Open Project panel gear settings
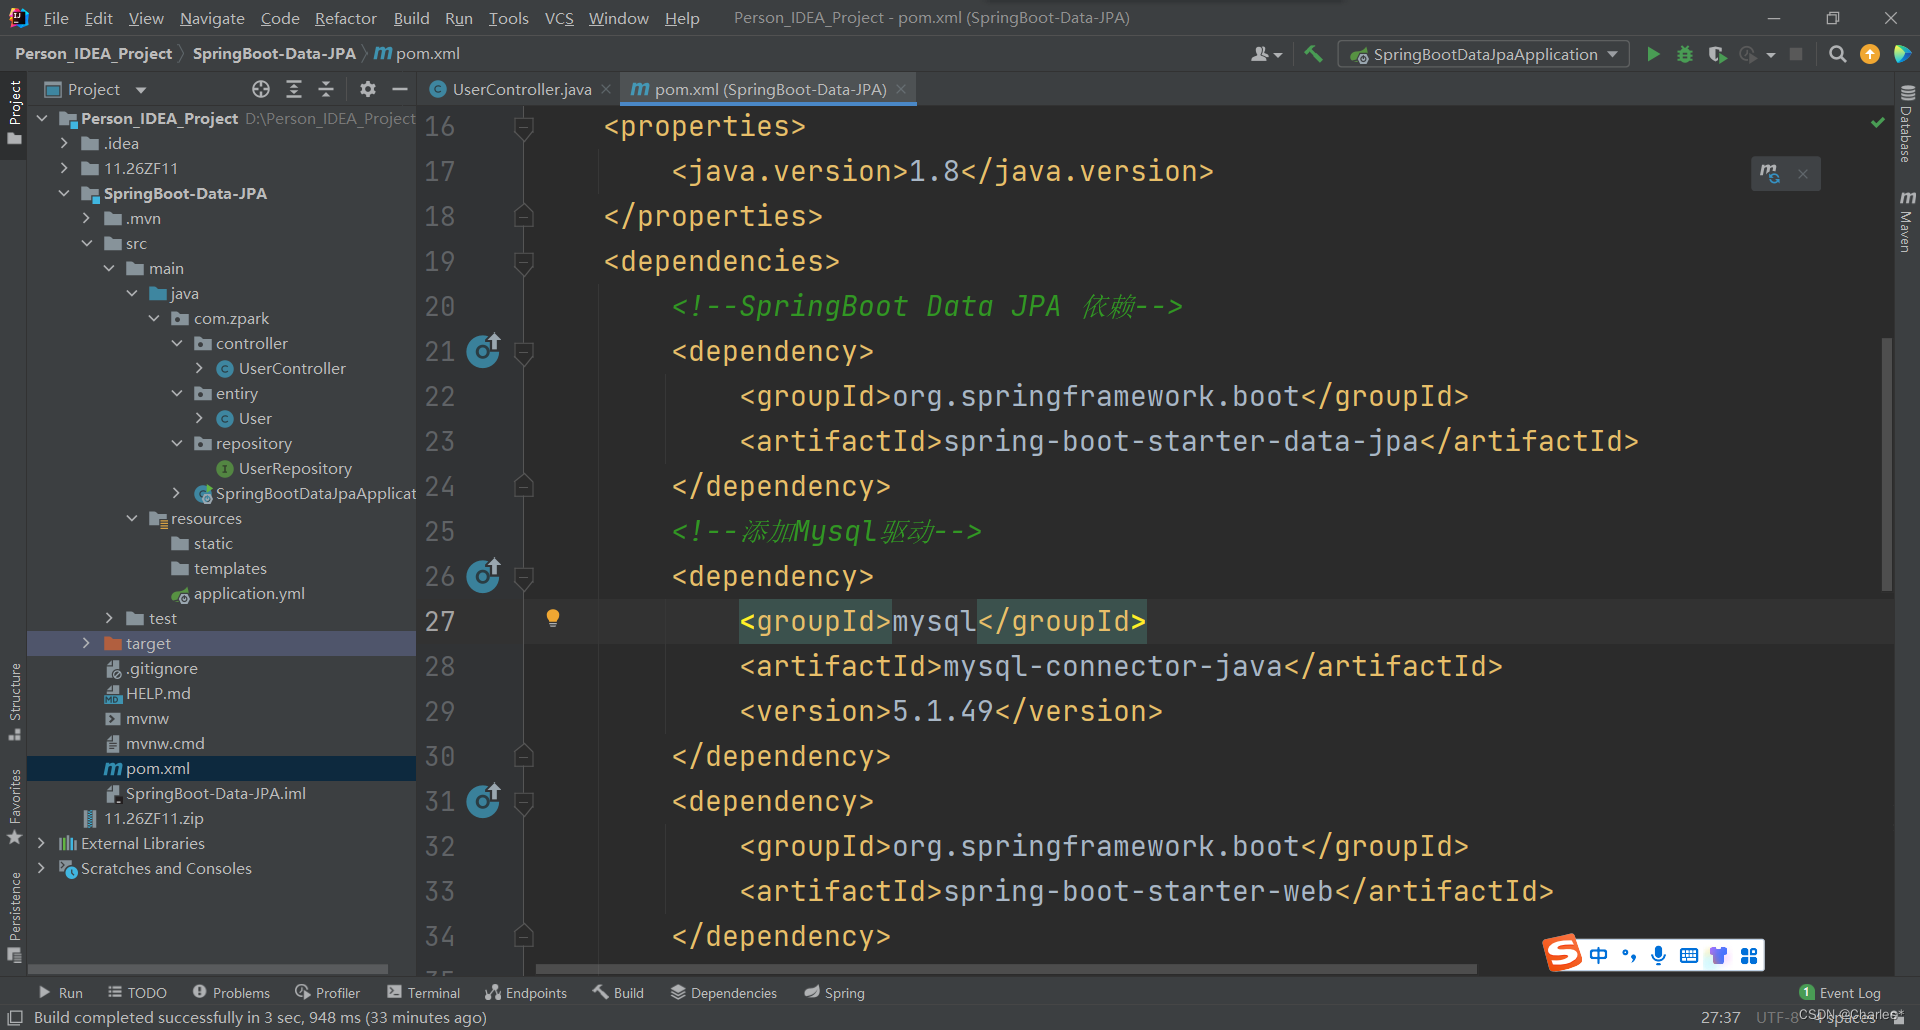This screenshot has height=1030, width=1920. click(x=368, y=89)
